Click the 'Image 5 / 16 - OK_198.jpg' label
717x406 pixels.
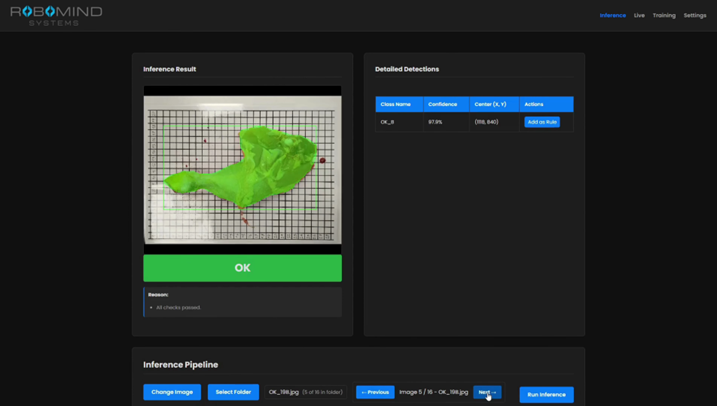pos(433,392)
